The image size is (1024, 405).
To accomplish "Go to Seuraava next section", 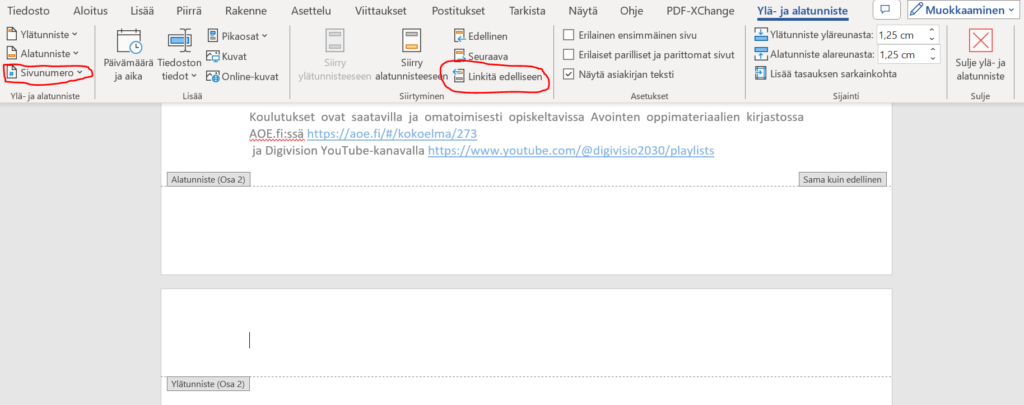I will 480,56.
